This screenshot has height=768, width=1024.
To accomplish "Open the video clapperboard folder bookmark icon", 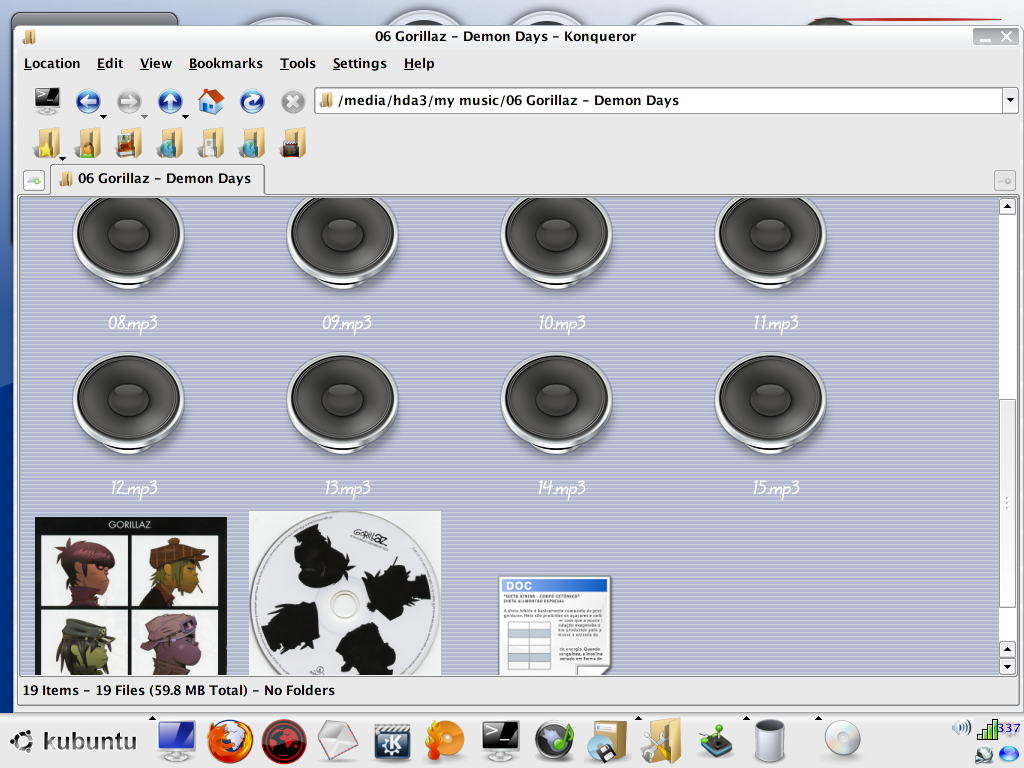I will [293, 143].
